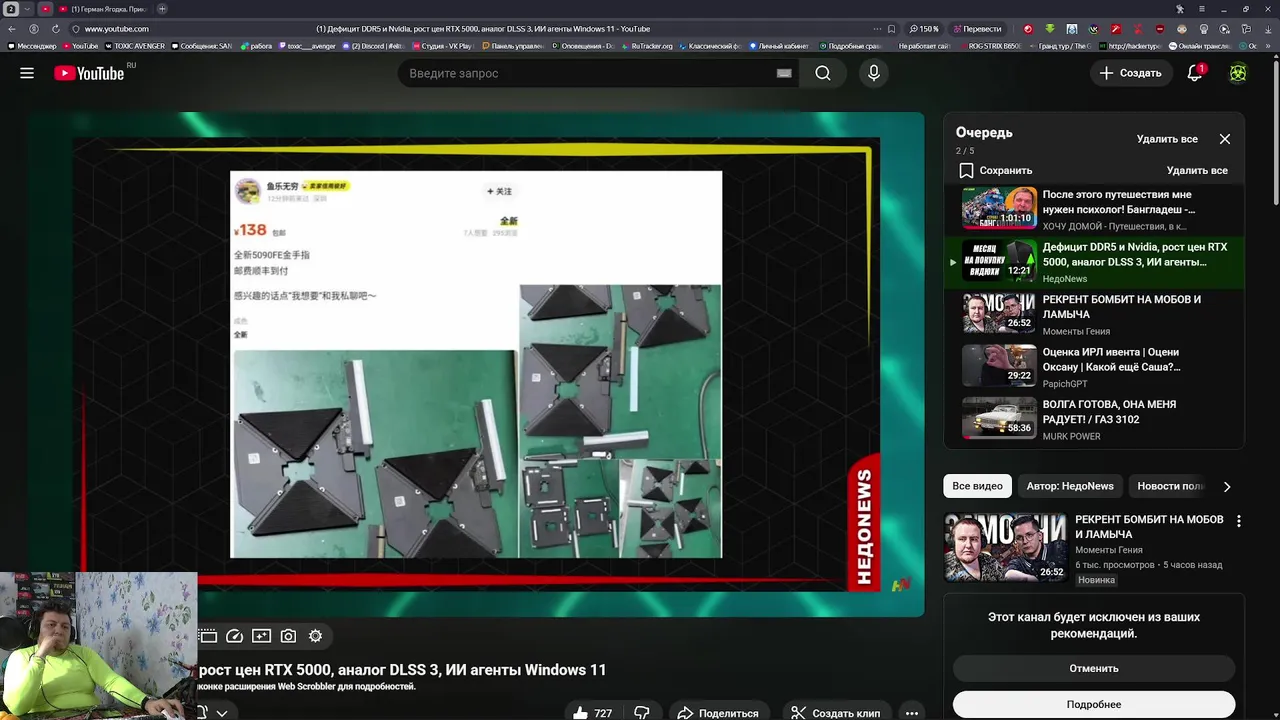
Task: Click the video player area
Action: [476, 364]
